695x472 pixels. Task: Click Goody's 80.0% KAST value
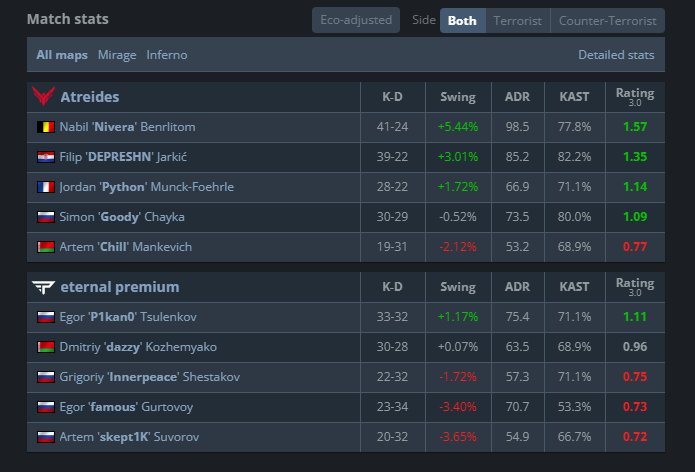pyautogui.click(x=574, y=217)
